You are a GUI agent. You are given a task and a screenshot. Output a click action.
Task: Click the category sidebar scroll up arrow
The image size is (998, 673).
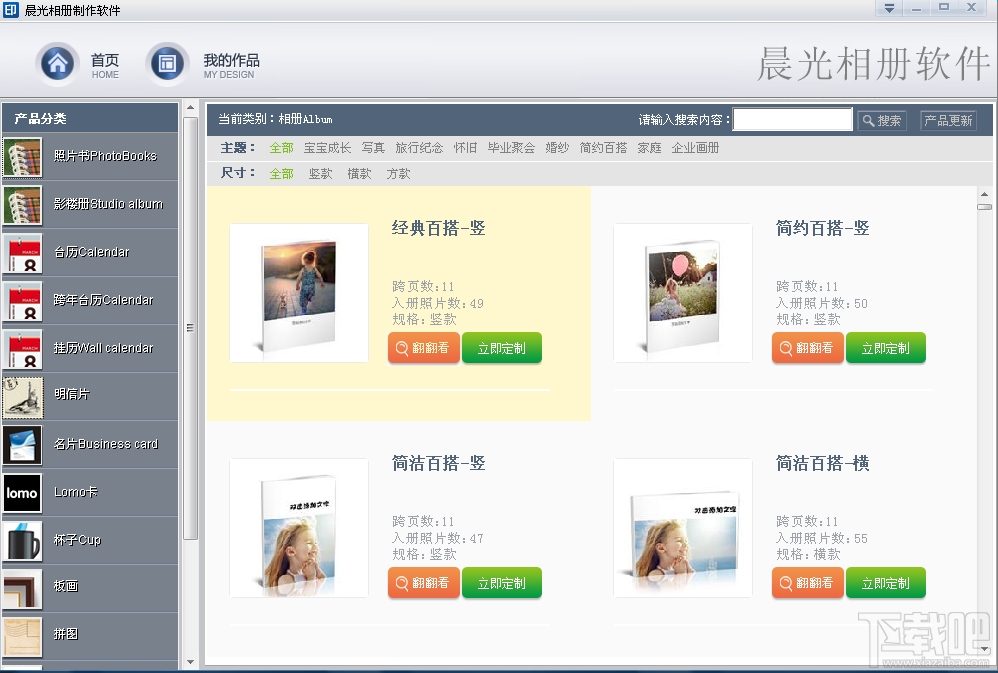pyautogui.click(x=190, y=108)
